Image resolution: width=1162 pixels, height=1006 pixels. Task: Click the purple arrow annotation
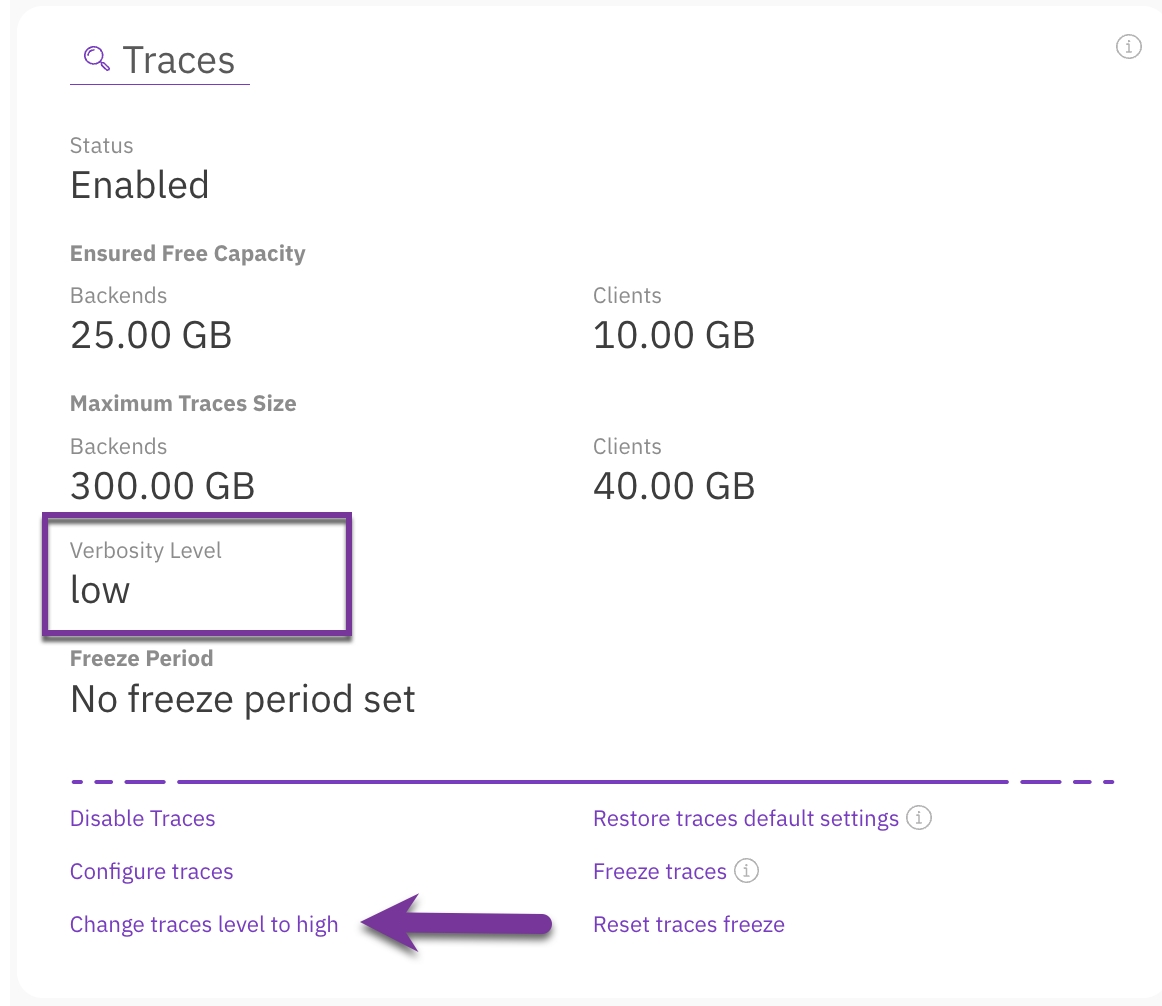point(456,924)
